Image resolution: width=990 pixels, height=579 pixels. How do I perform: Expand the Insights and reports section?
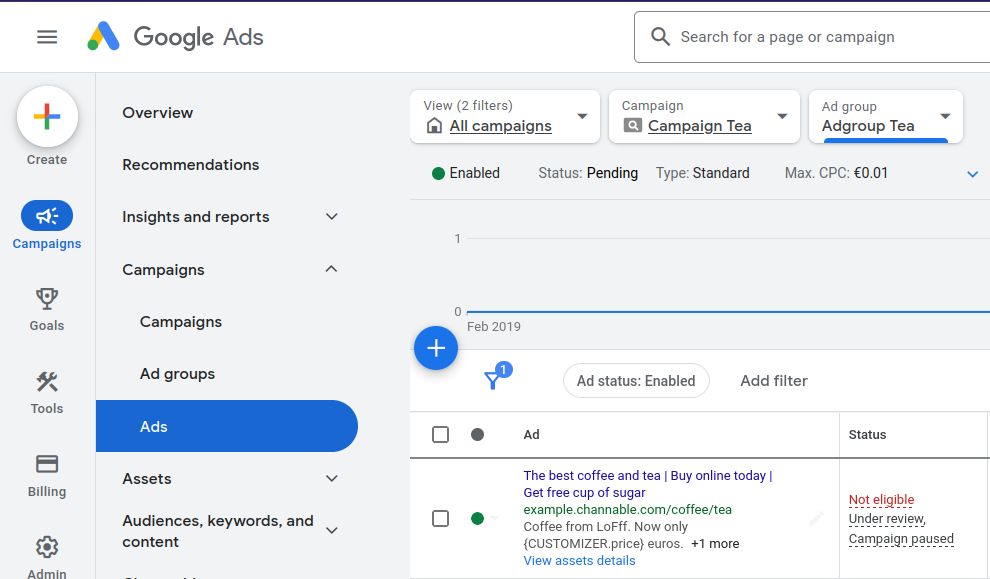[x=231, y=217]
